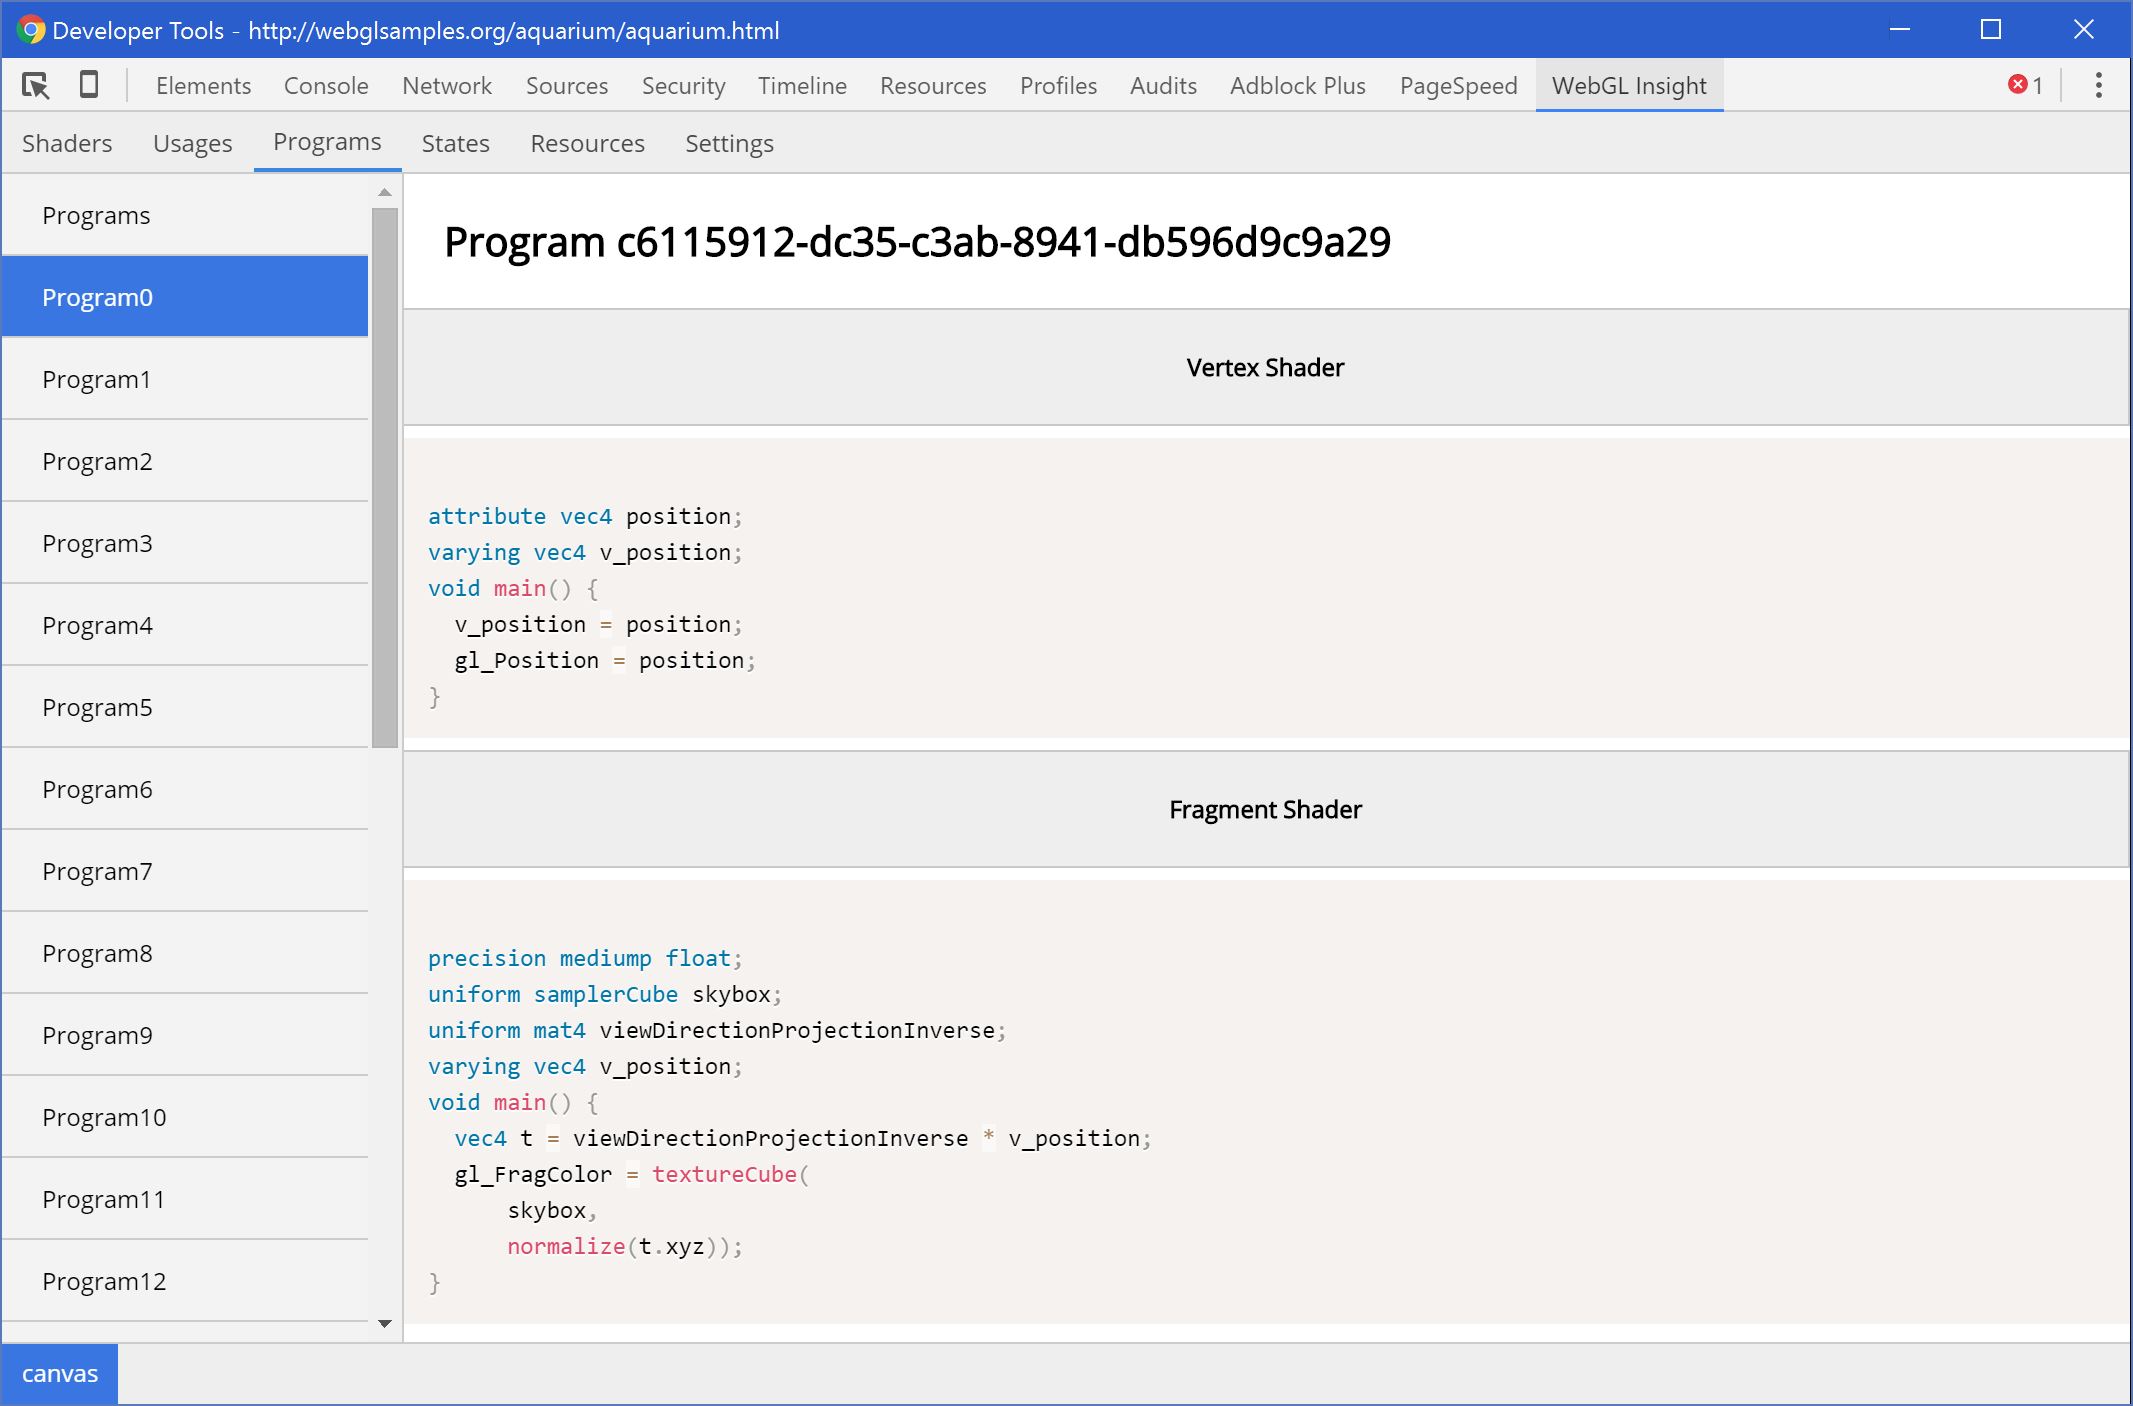Switch to the Shaders sub-tab
Screen dimensions: 2133x1406
click(x=67, y=143)
